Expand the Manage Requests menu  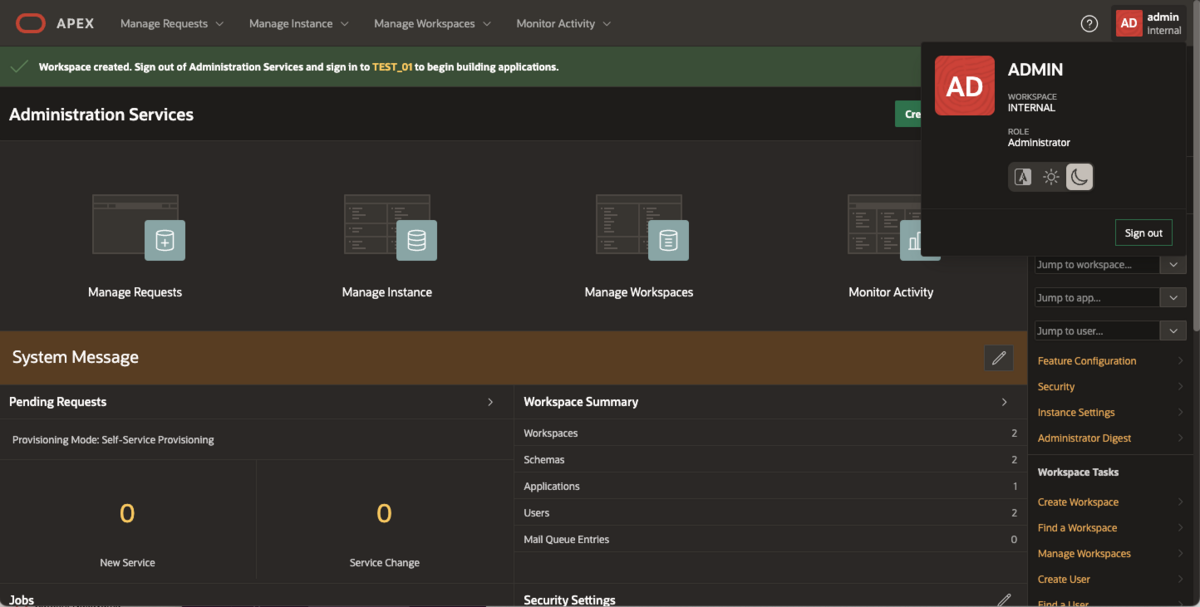point(172,23)
